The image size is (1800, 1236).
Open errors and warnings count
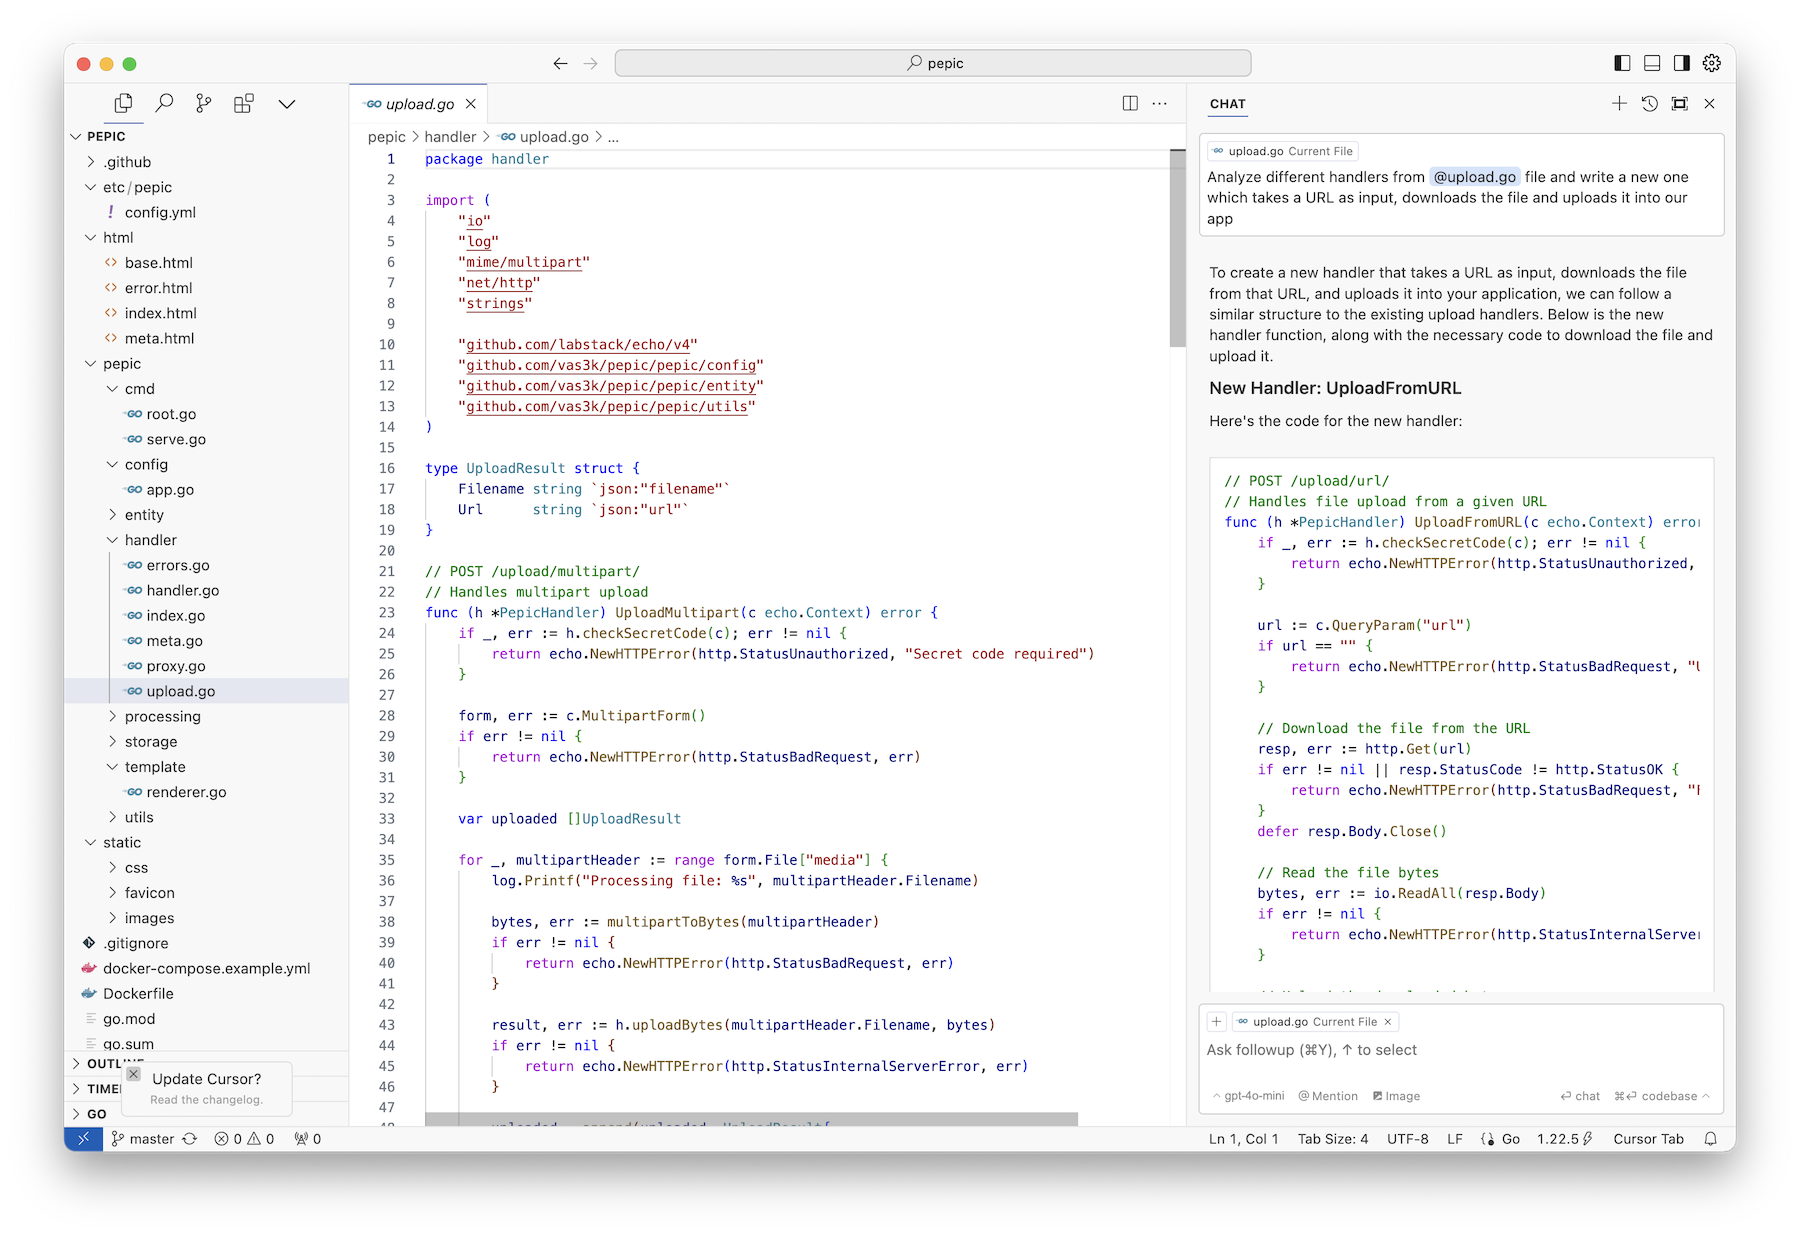point(244,1138)
